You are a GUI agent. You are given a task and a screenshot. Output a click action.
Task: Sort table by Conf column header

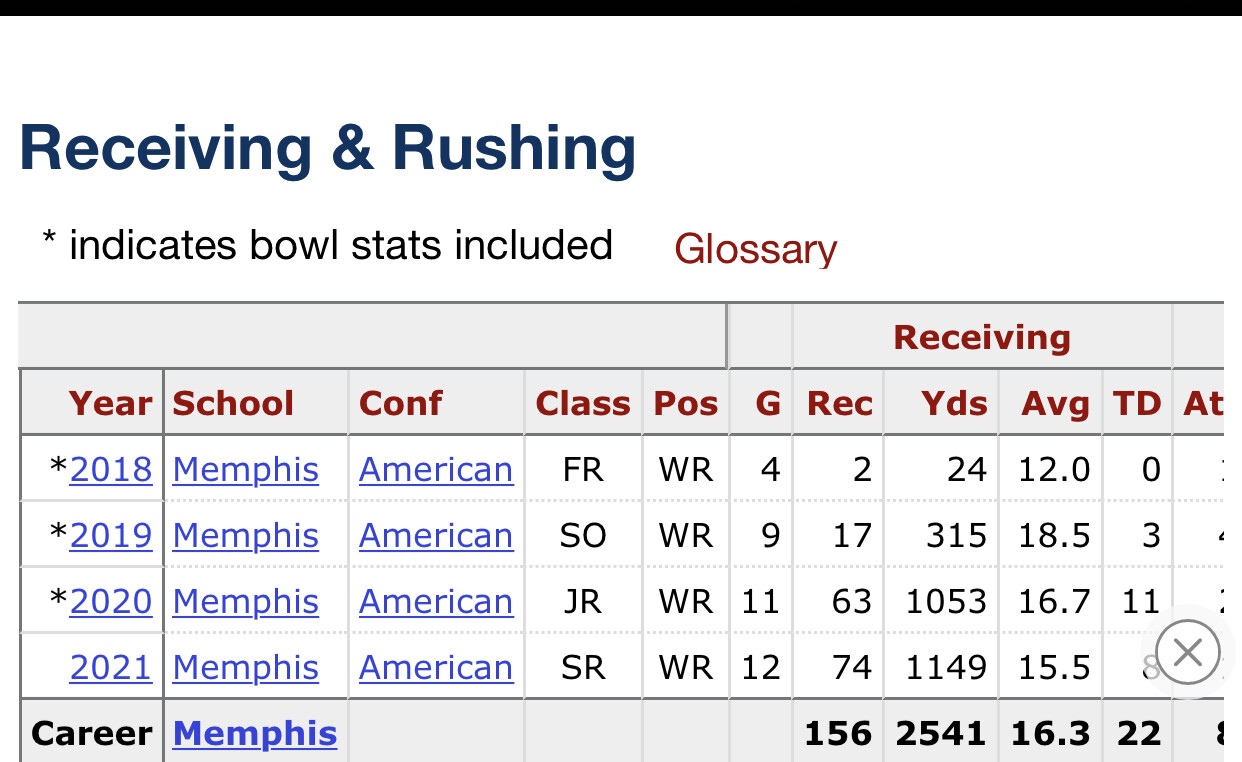pyautogui.click(x=400, y=403)
